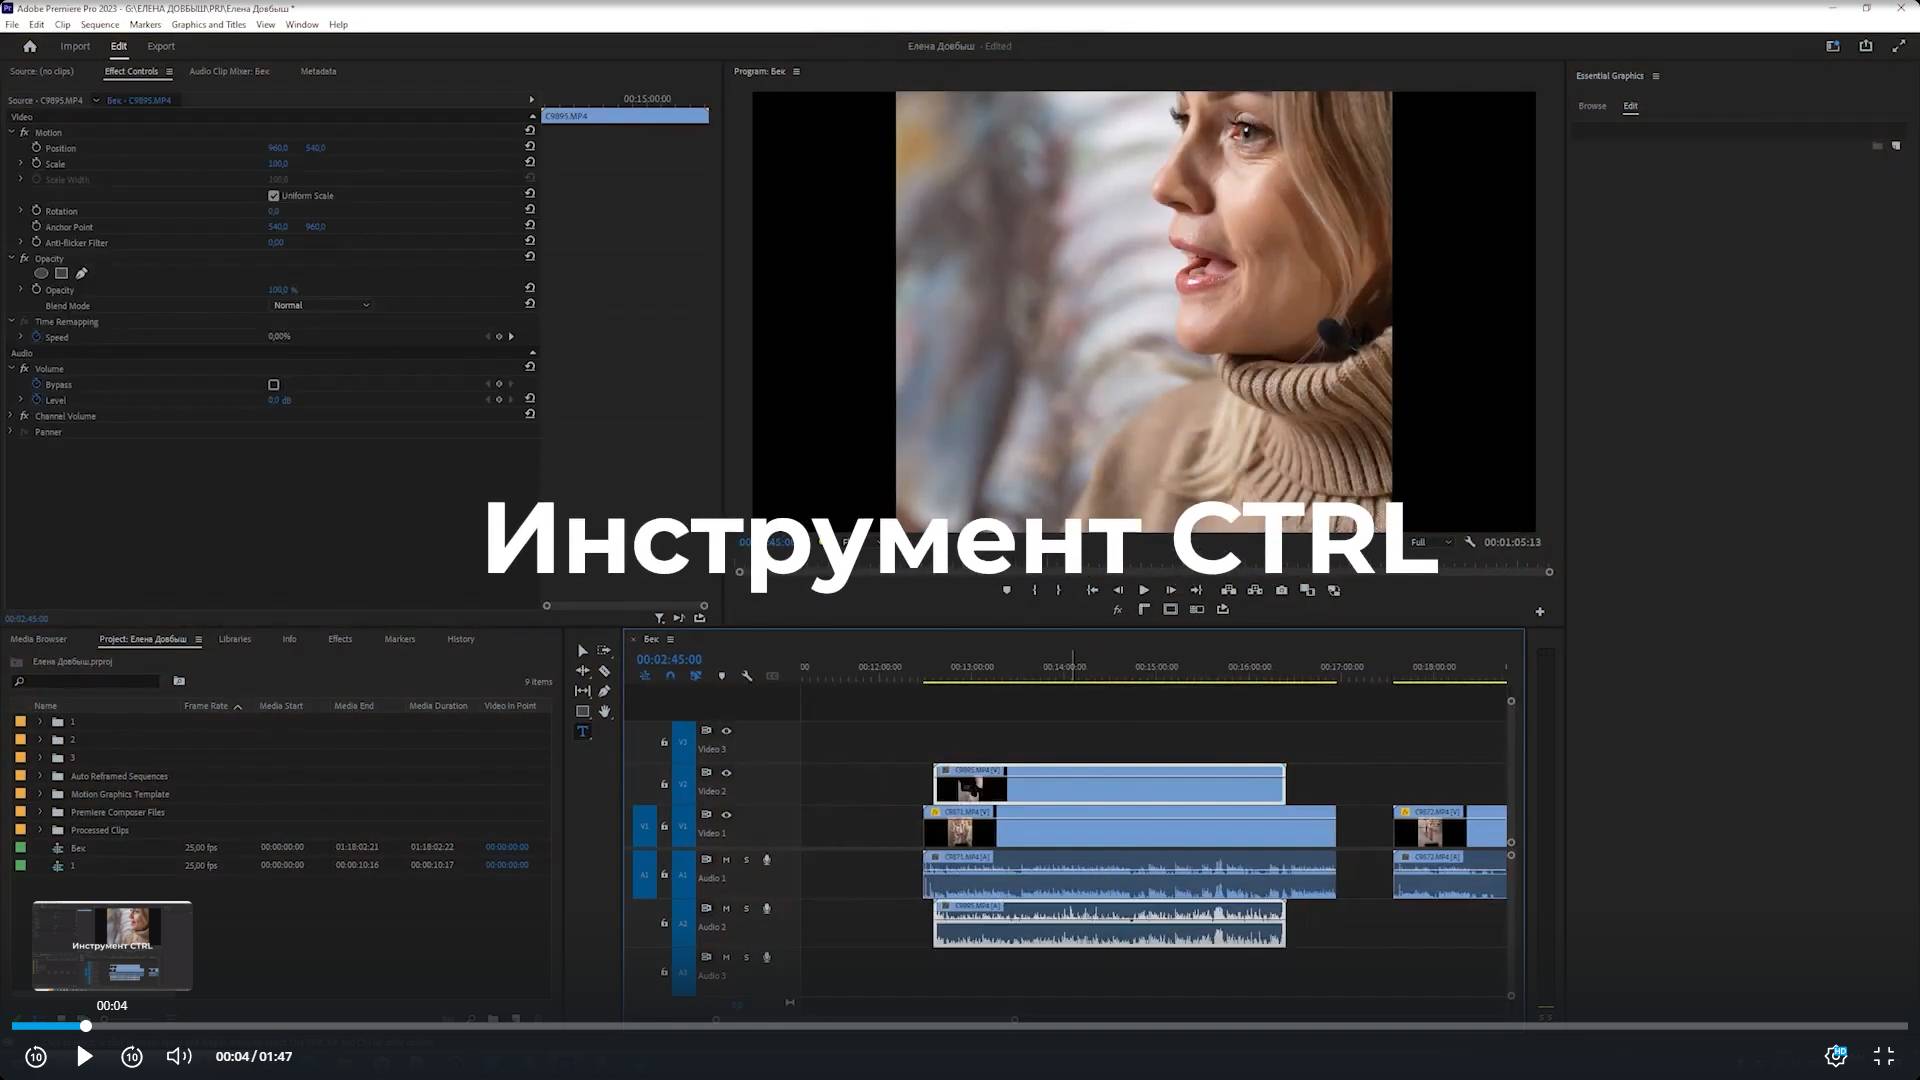Hide Video 2 track with eye icon

pyautogui.click(x=727, y=773)
